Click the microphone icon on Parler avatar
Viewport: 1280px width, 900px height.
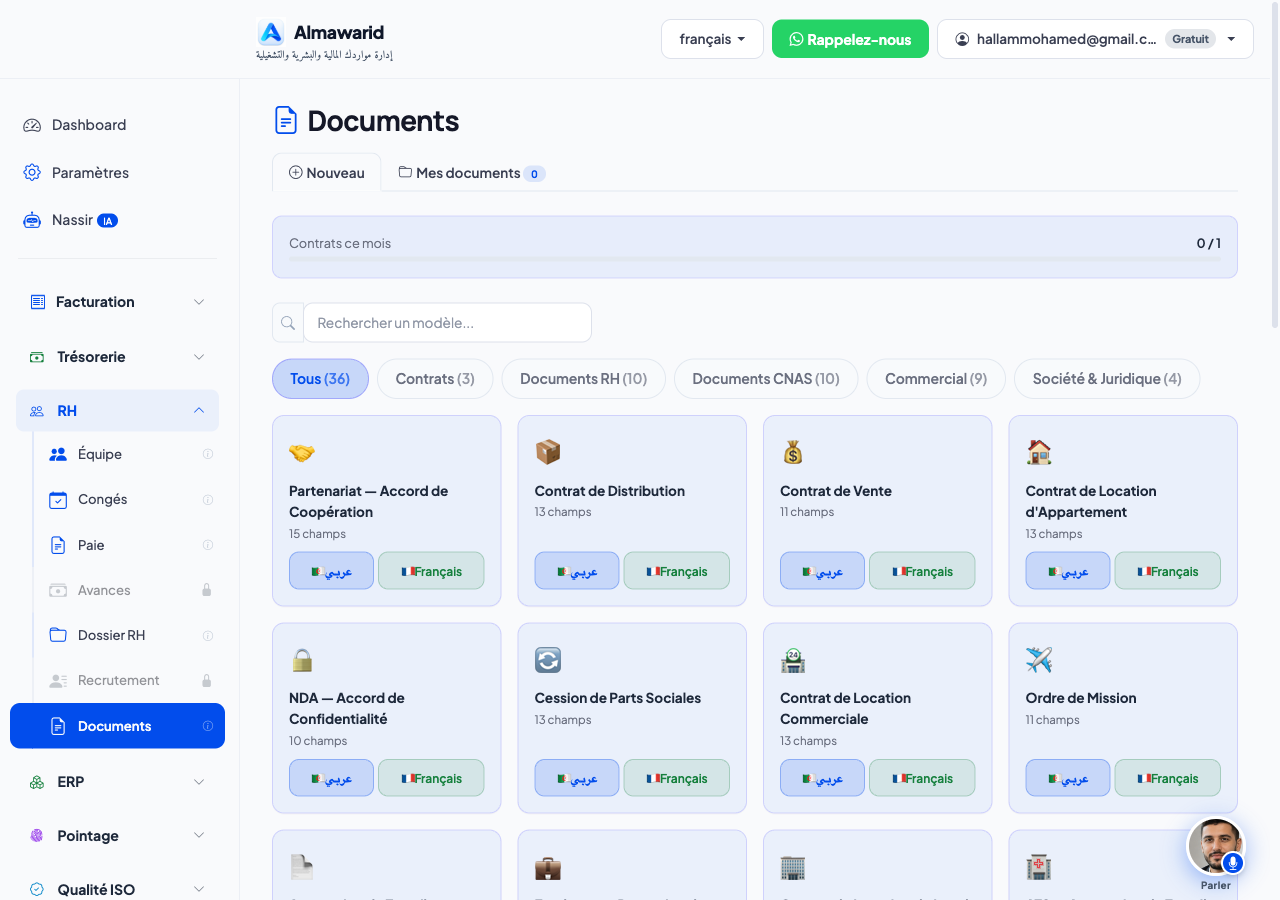click(x=1233, y=862)
